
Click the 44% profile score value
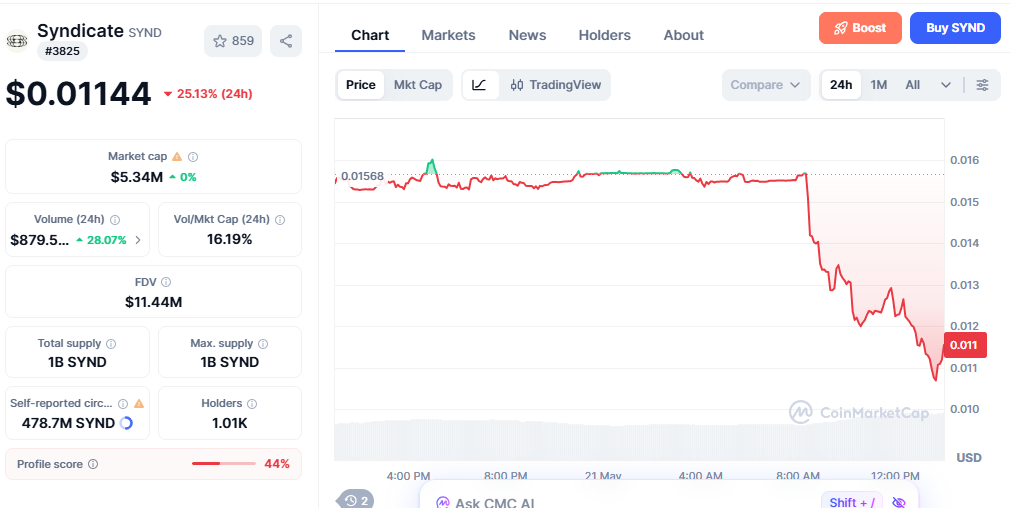[277, 464]
